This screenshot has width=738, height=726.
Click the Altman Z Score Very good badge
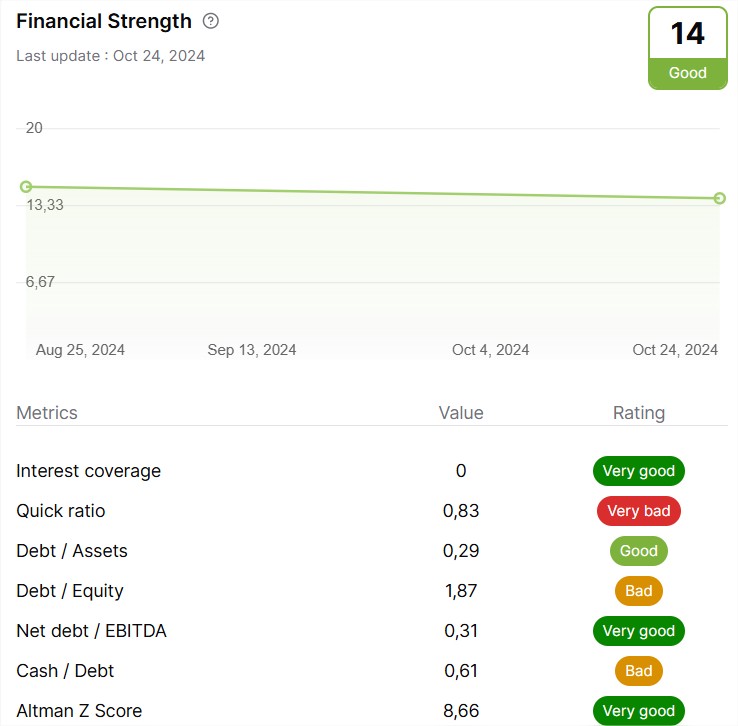click(639, 710)
